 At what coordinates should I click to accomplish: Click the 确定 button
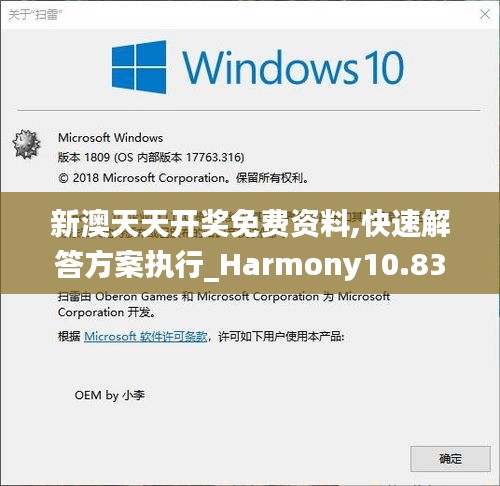click(450, 459)
